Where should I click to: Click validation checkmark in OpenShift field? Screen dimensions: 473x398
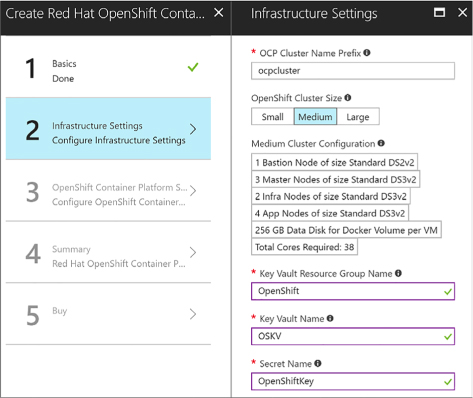pyautogui.click(x=448, y=292)
